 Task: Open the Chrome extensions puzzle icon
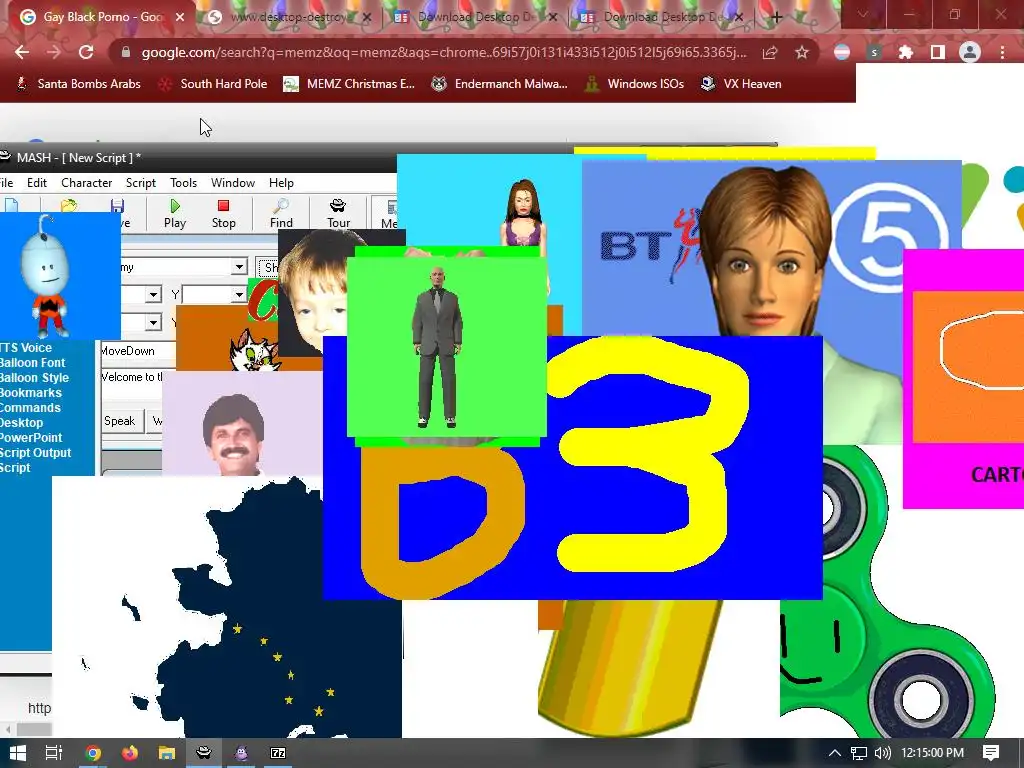pos(906,52)
